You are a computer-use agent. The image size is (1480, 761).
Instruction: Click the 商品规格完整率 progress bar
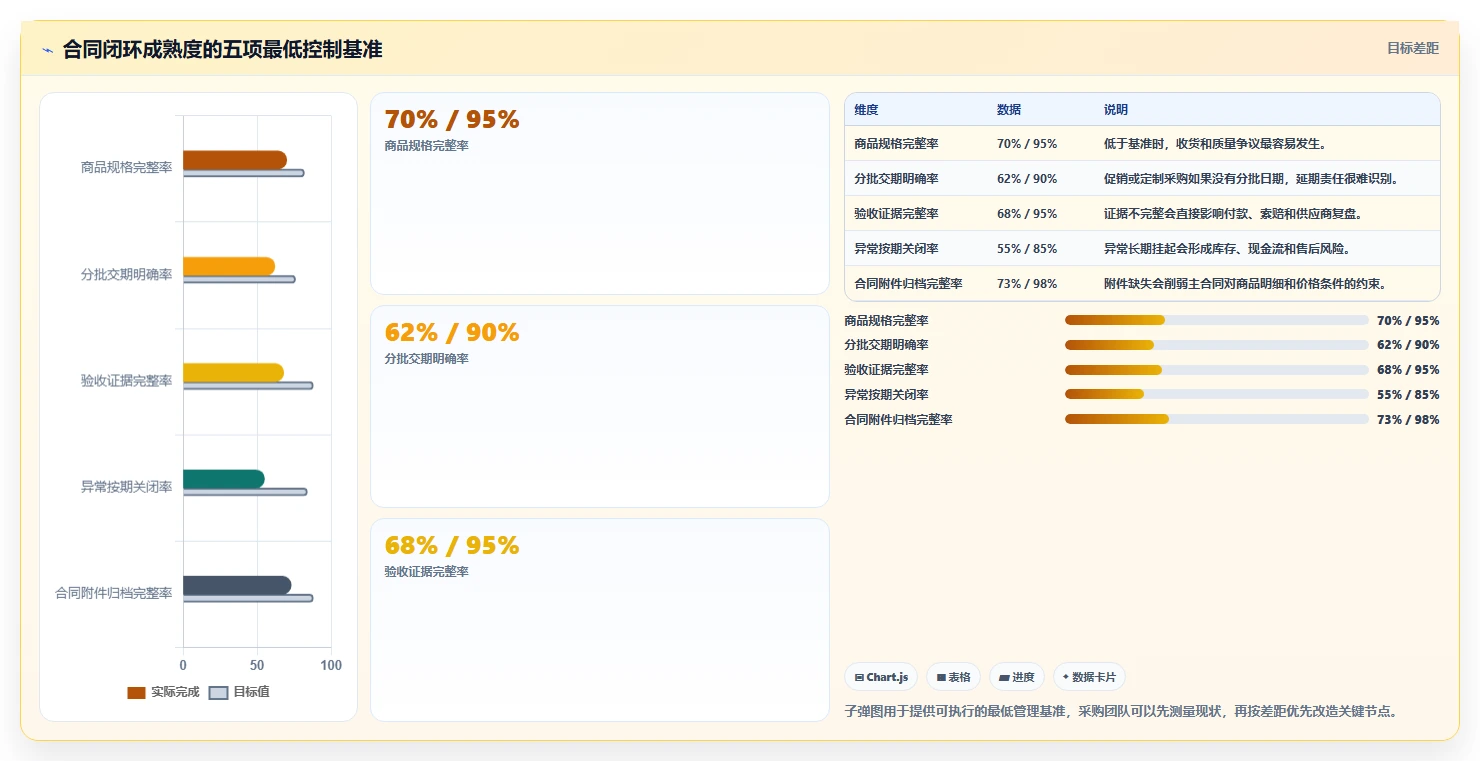point(1216,320)
